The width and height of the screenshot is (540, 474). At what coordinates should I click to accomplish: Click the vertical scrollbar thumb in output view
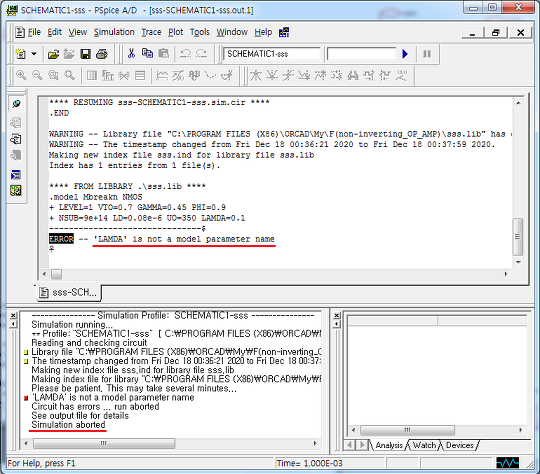tap(518, 237)
